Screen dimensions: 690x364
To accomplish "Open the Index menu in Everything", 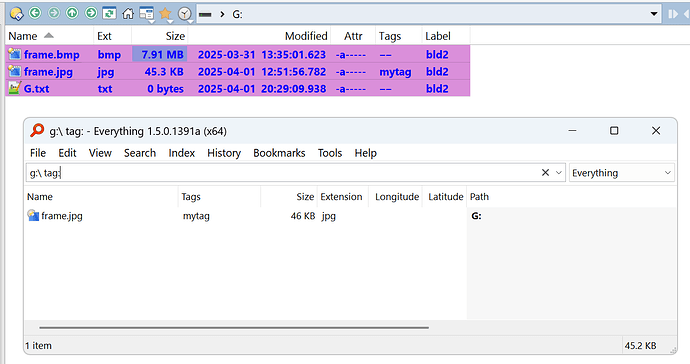I will click(182, 153).
